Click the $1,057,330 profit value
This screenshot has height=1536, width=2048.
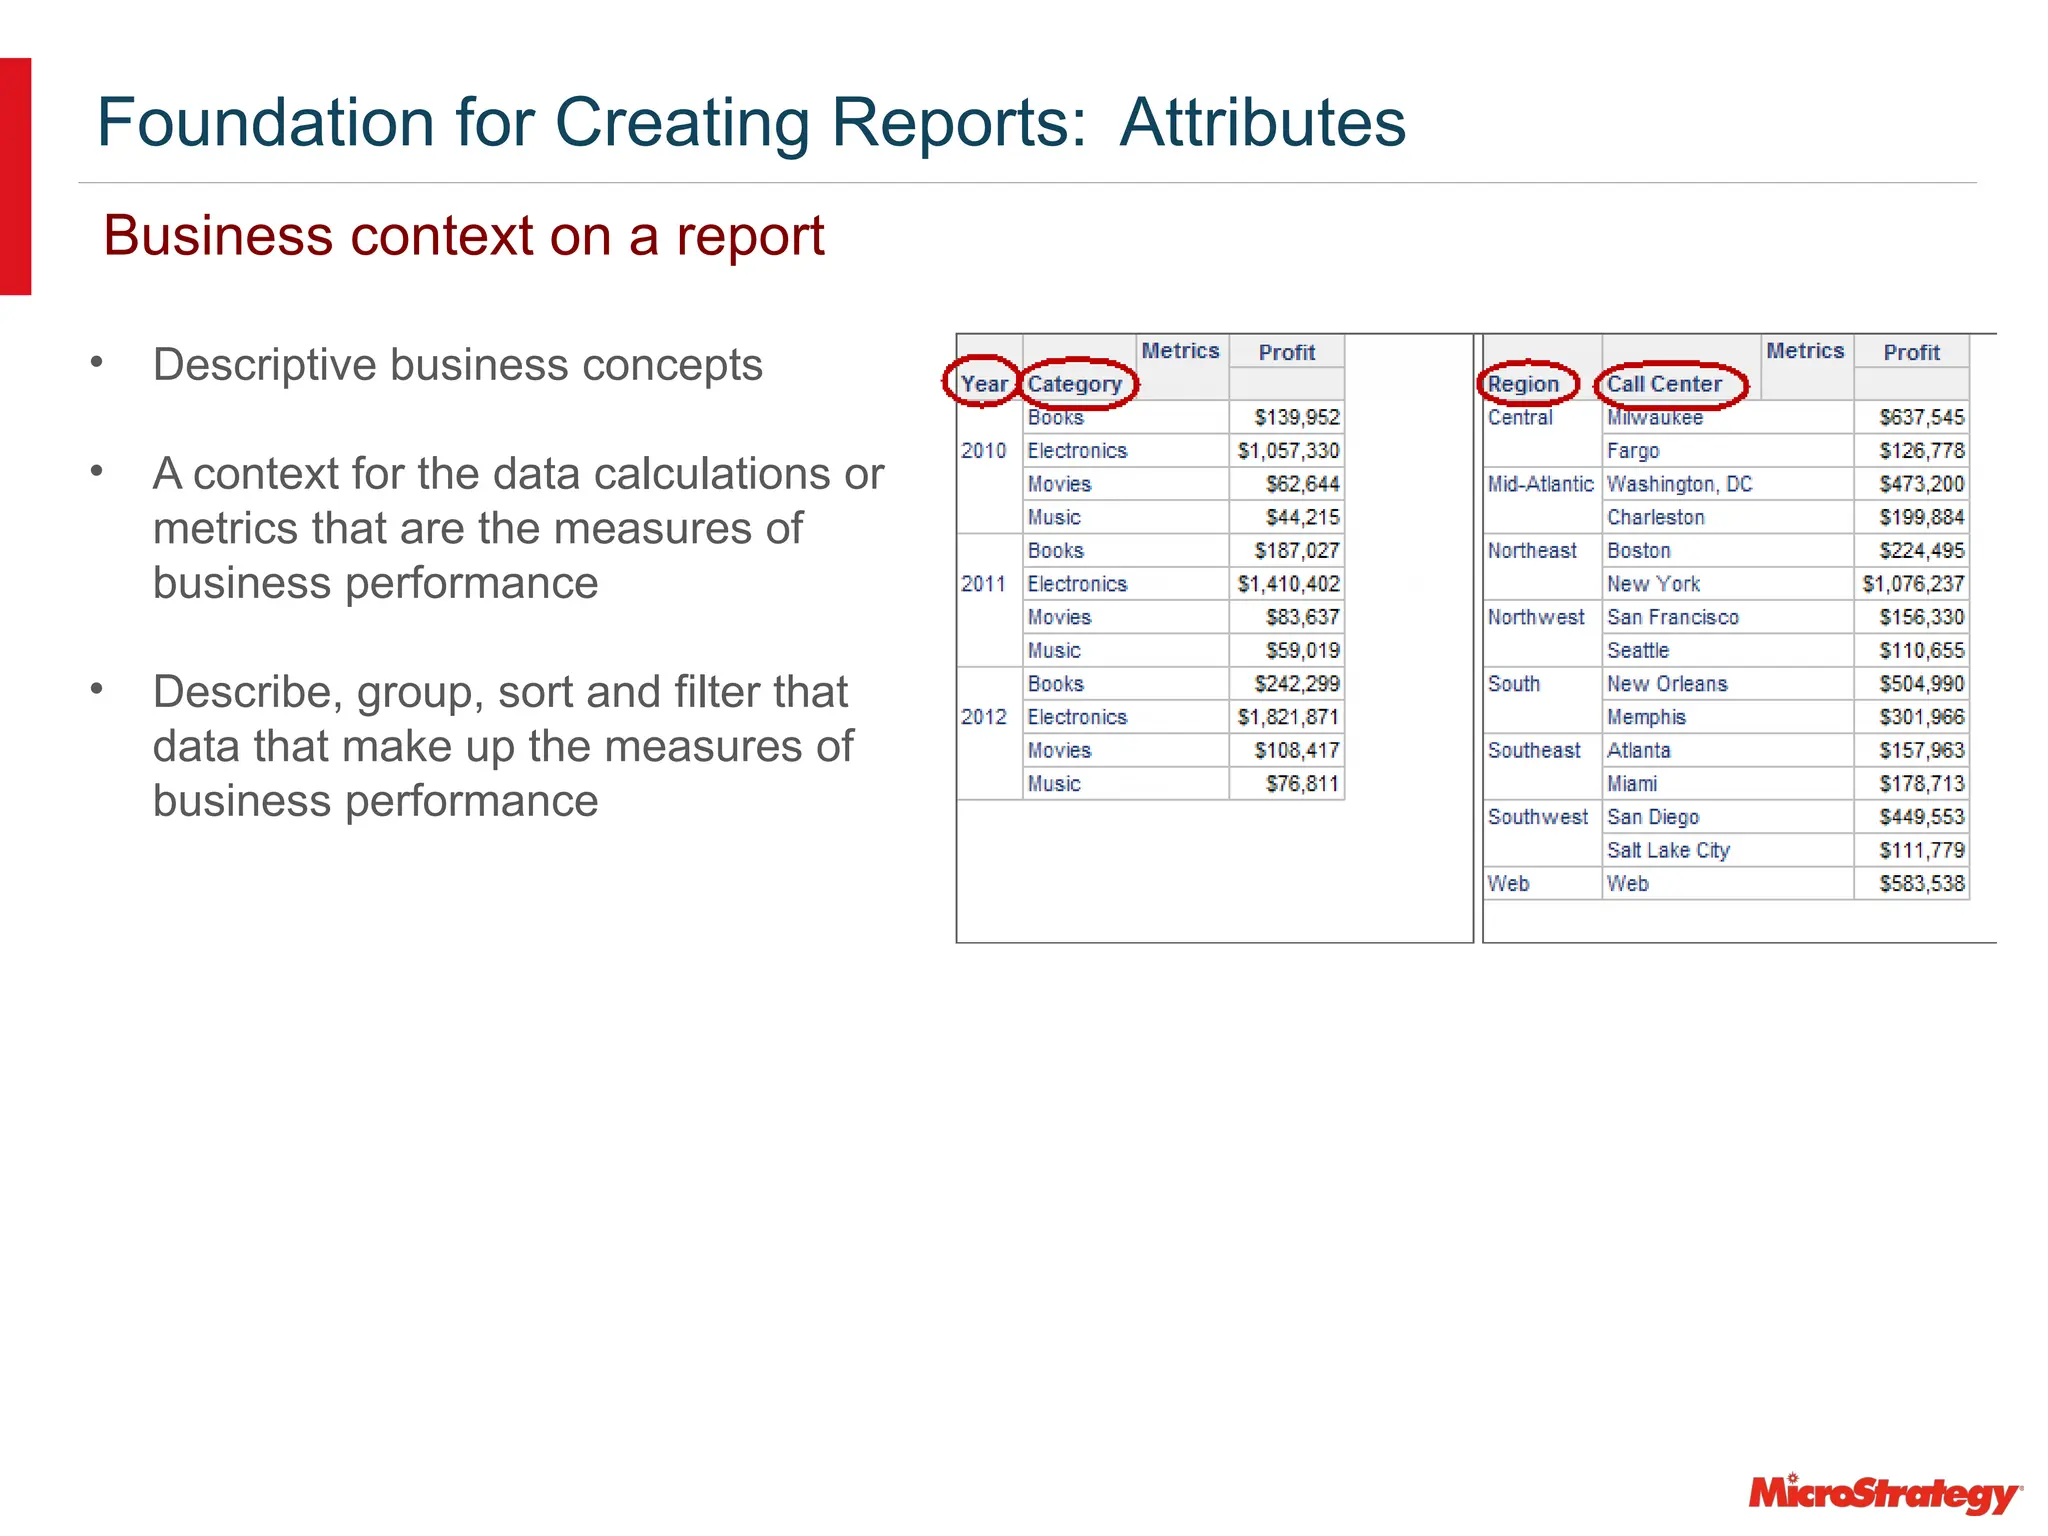click(x=1288, y=451)
